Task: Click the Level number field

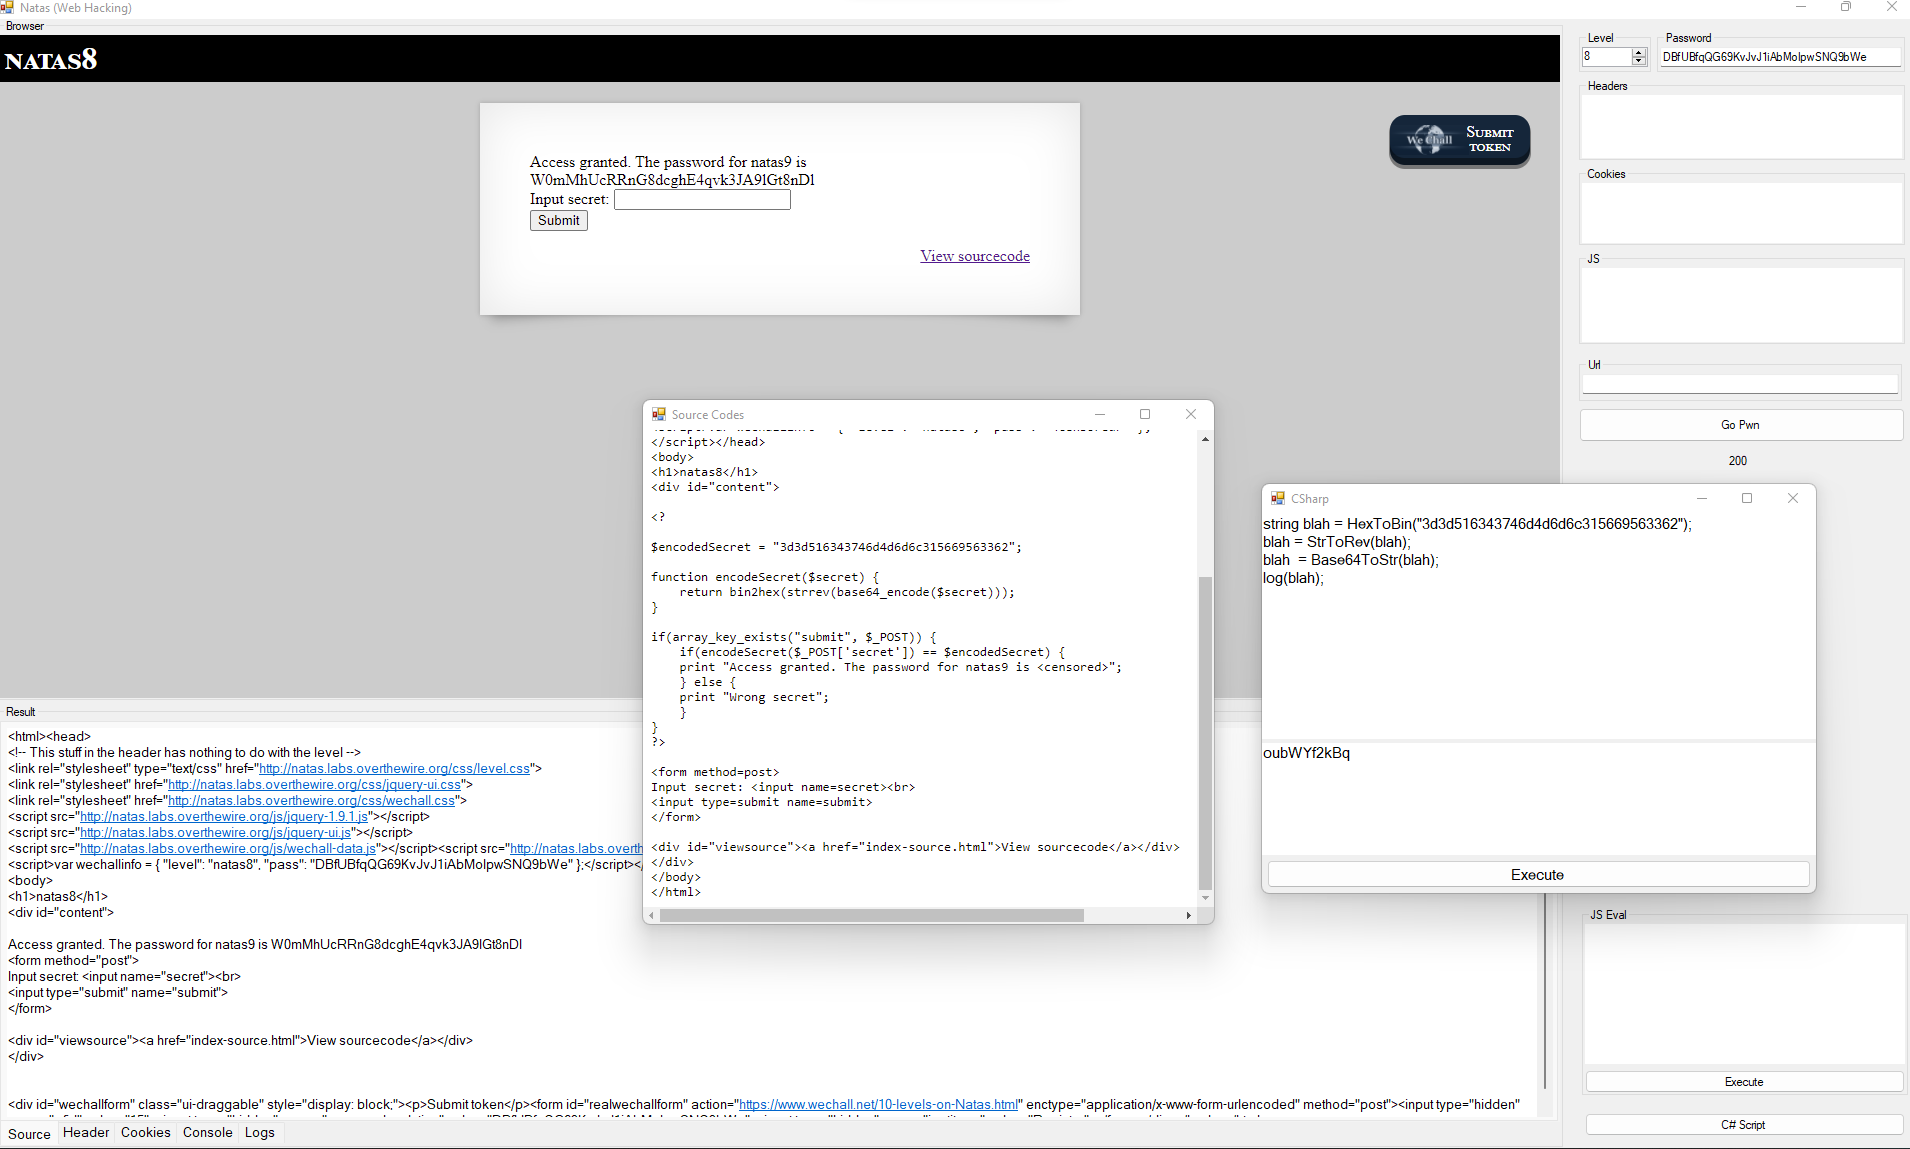Action: pyautogui.click(x=1606, y=57)
